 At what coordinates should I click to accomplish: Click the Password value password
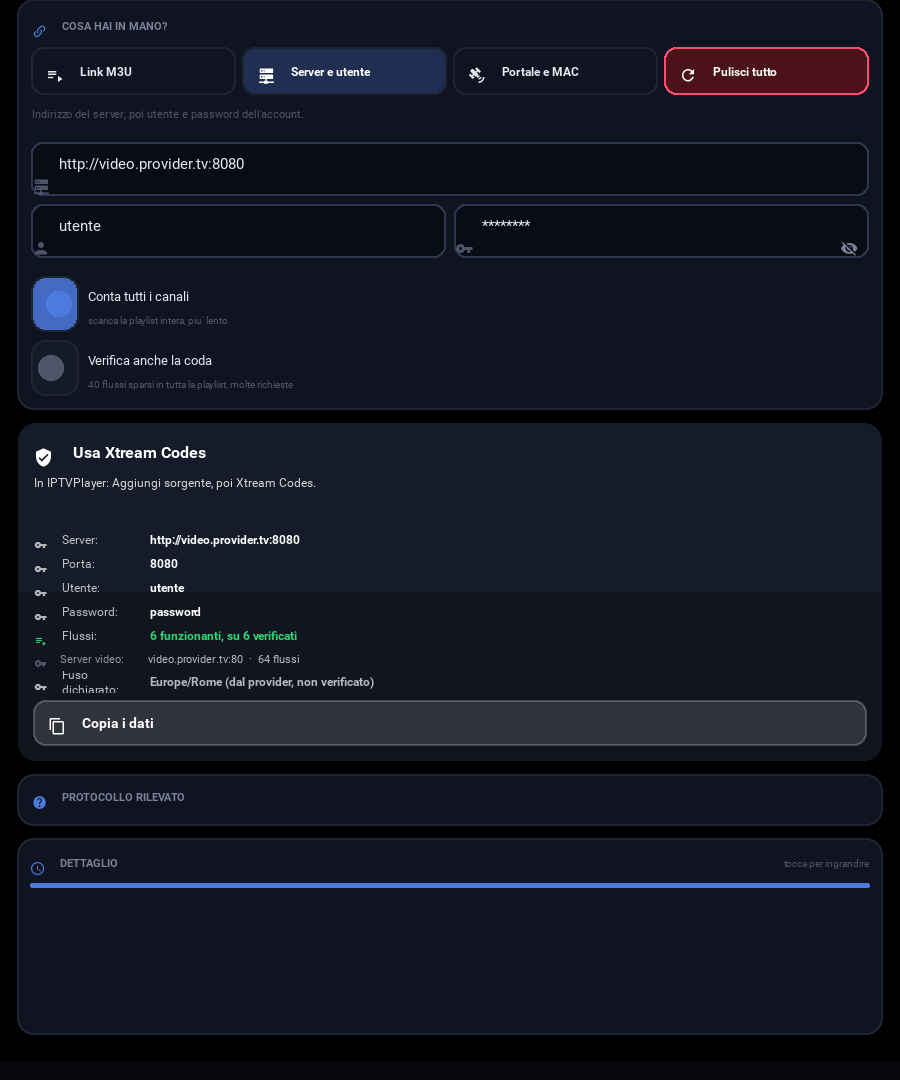(175, 612)
